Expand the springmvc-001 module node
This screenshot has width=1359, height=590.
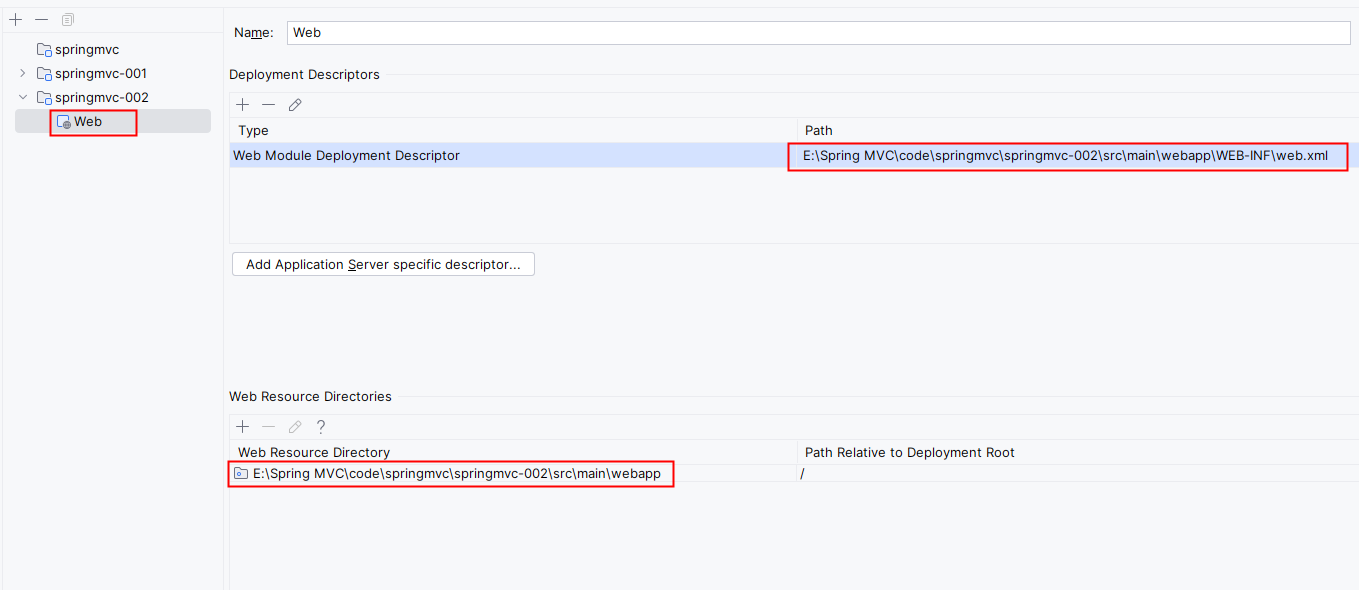click(x=23, y=73)
